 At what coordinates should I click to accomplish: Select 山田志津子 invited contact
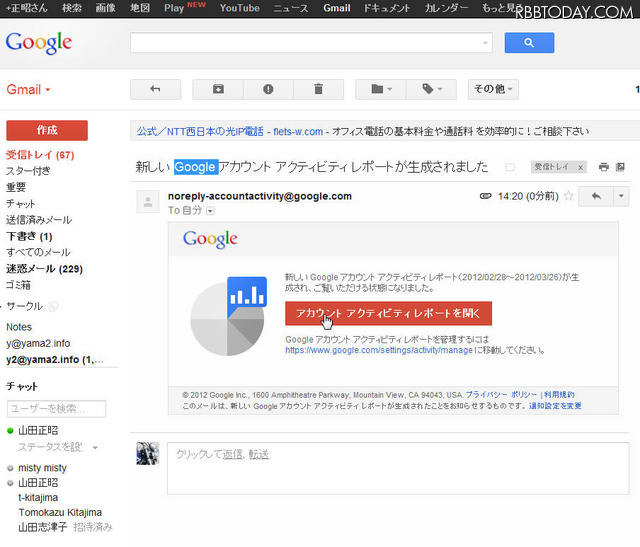coord(42,527)
